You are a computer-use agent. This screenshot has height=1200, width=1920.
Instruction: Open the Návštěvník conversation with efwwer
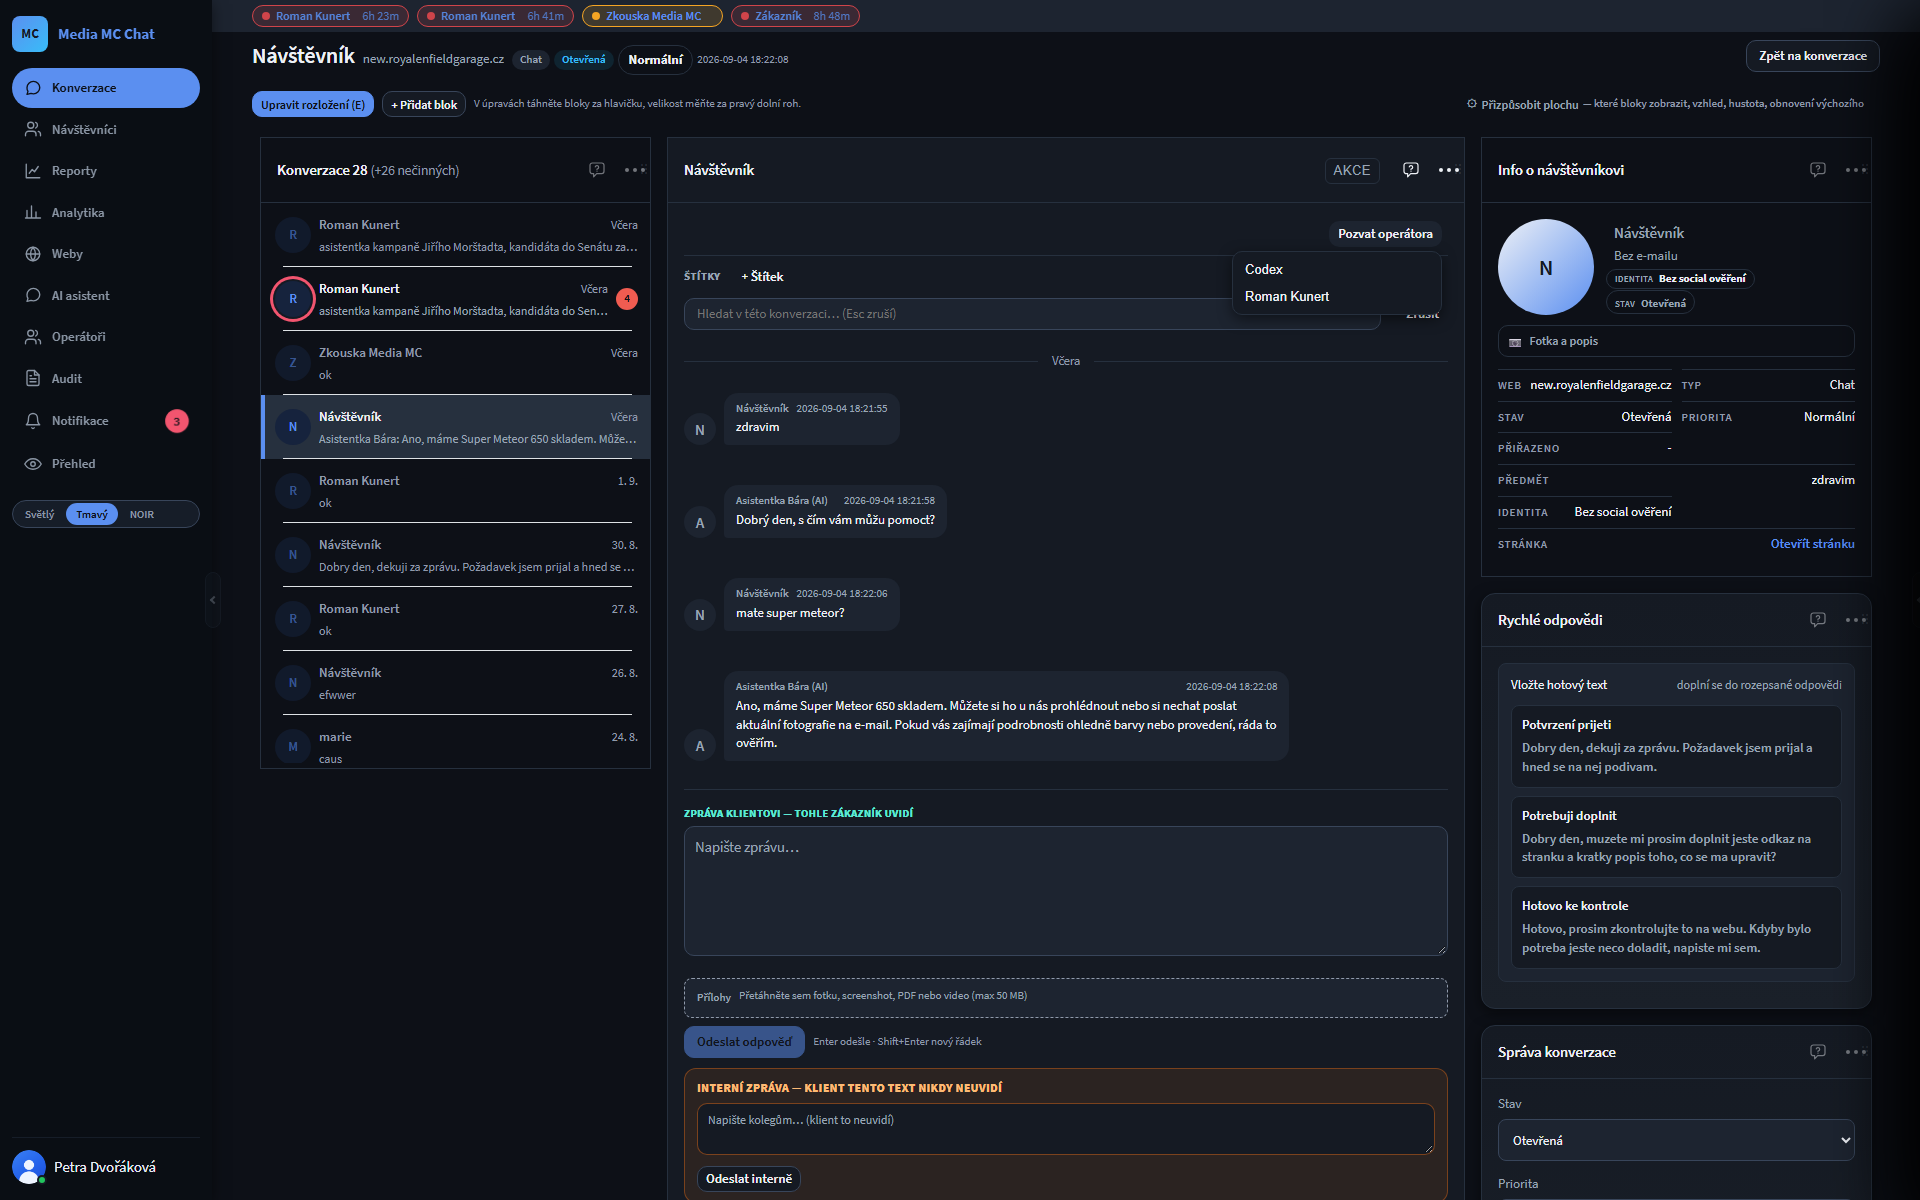click(x=456, y=683)
